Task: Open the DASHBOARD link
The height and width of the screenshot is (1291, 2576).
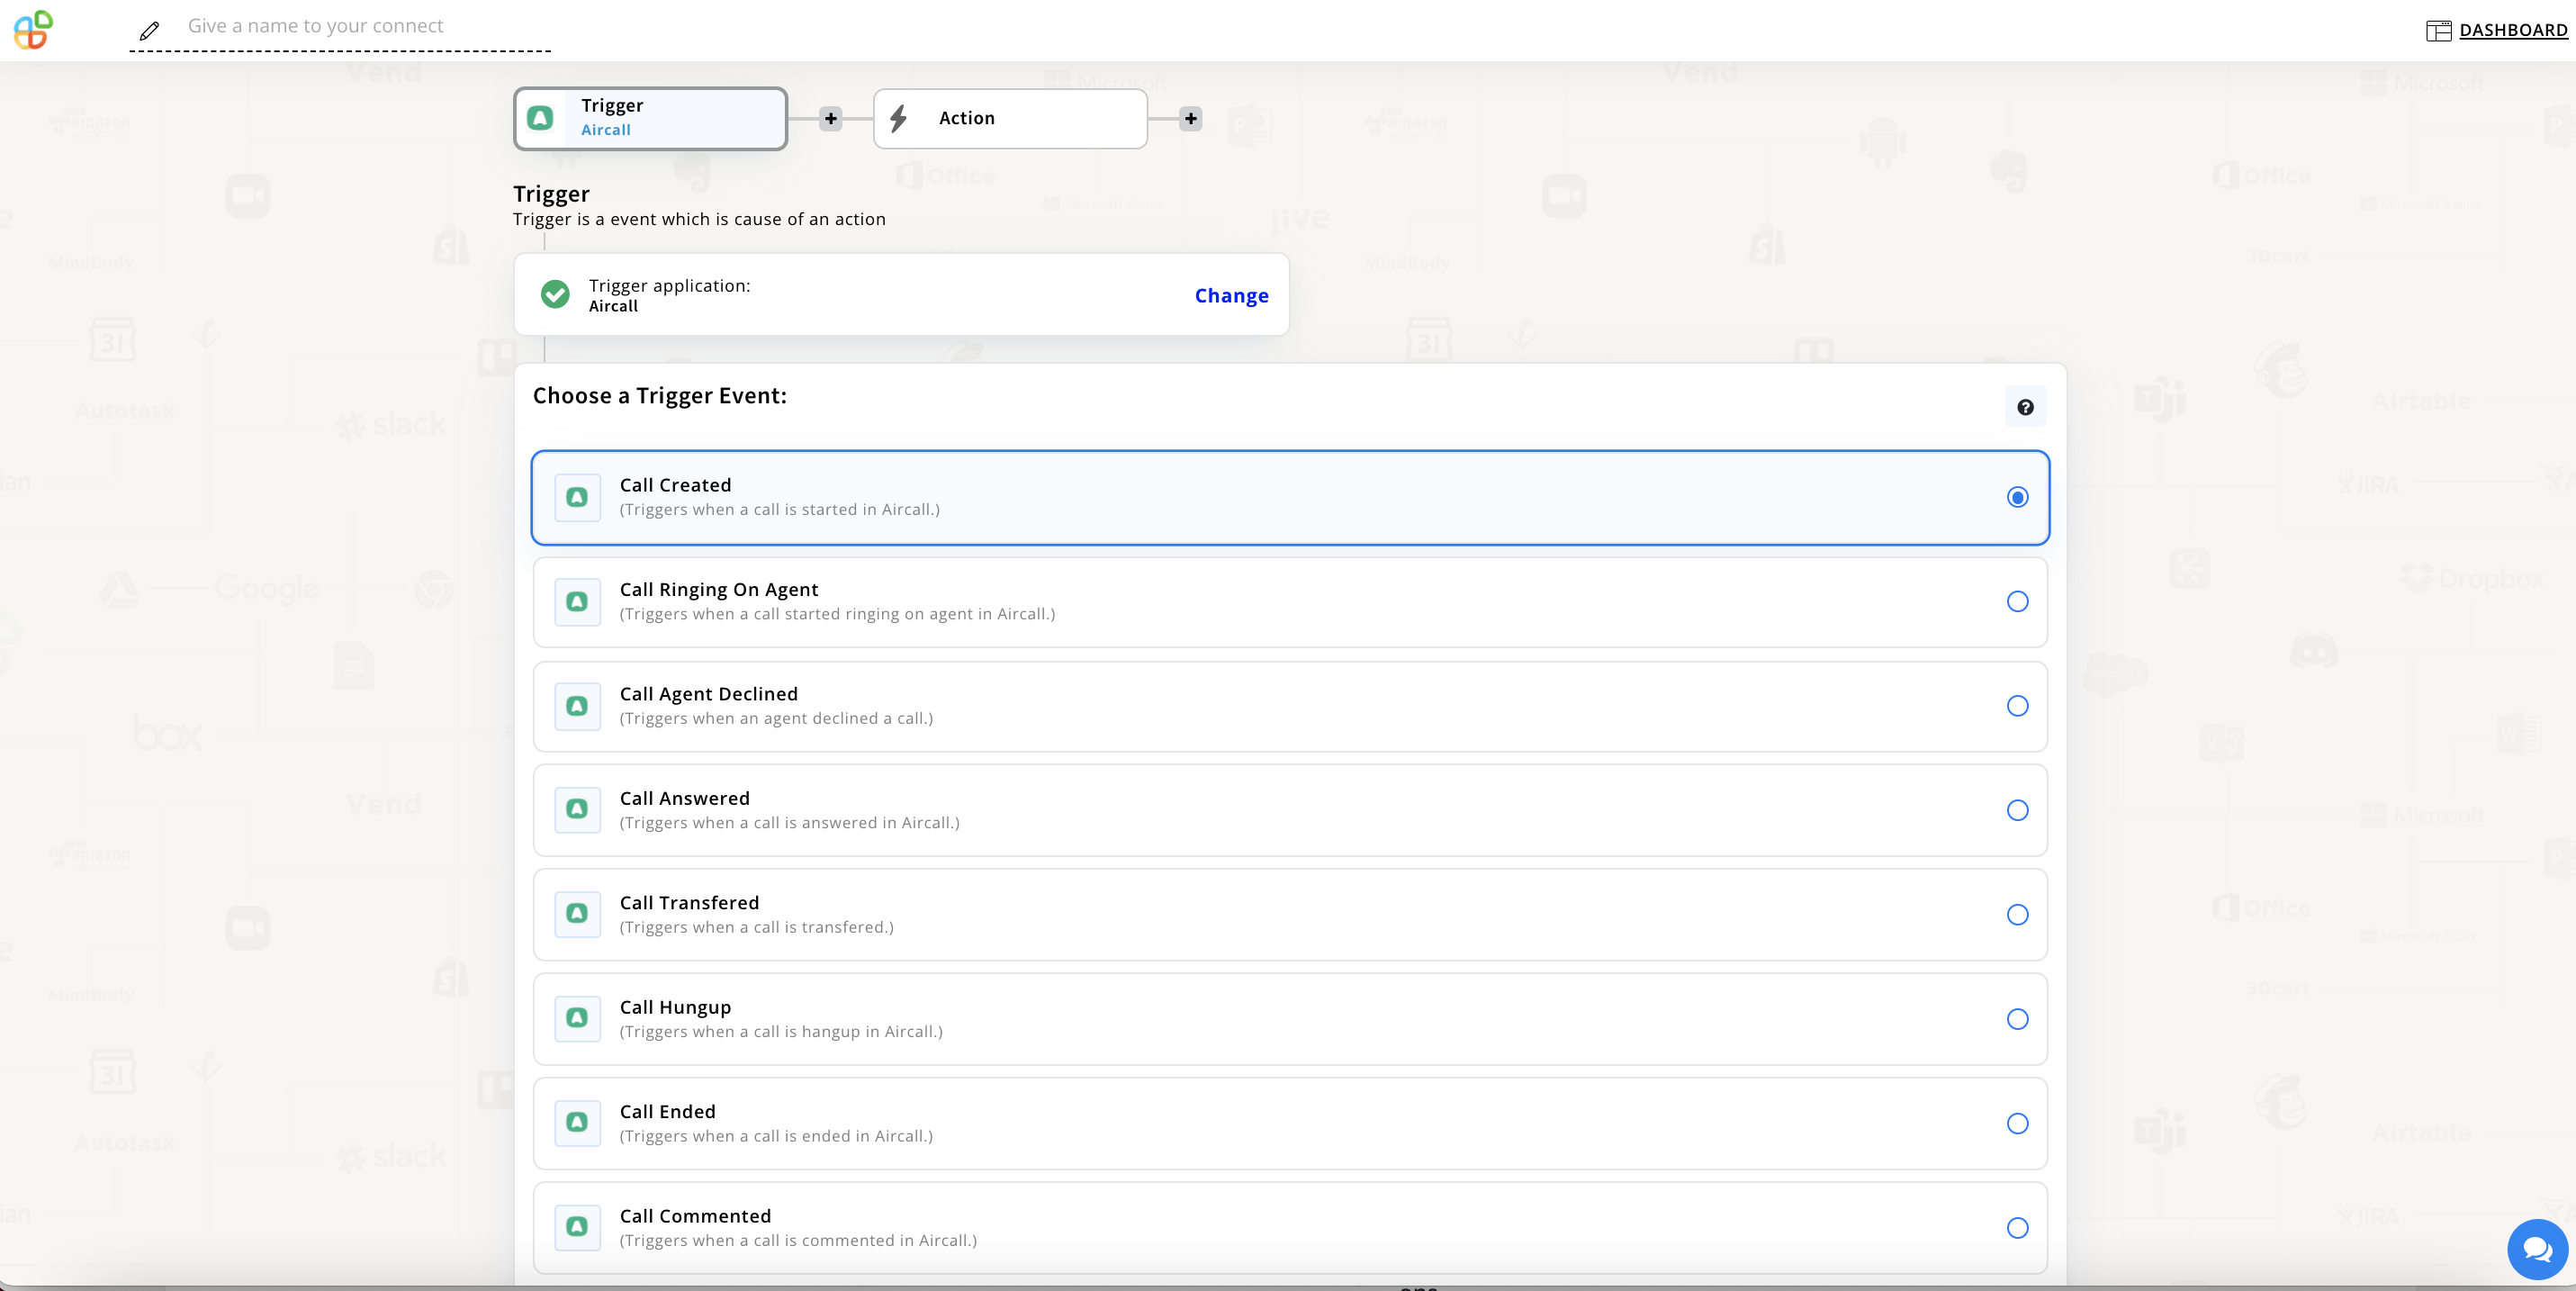Action: click(2512, 30)
